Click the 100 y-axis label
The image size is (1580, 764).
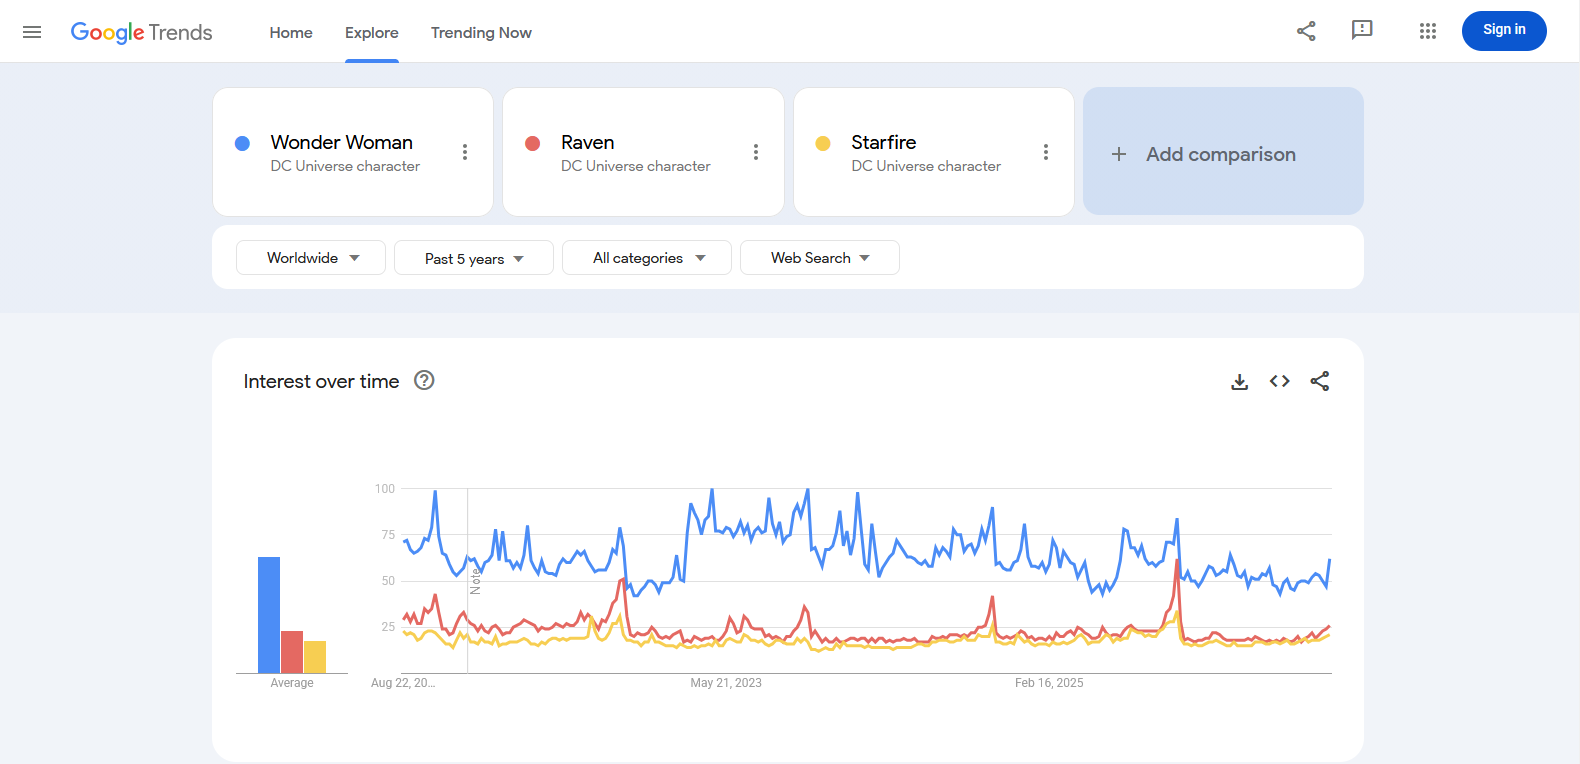click(385, 489)
